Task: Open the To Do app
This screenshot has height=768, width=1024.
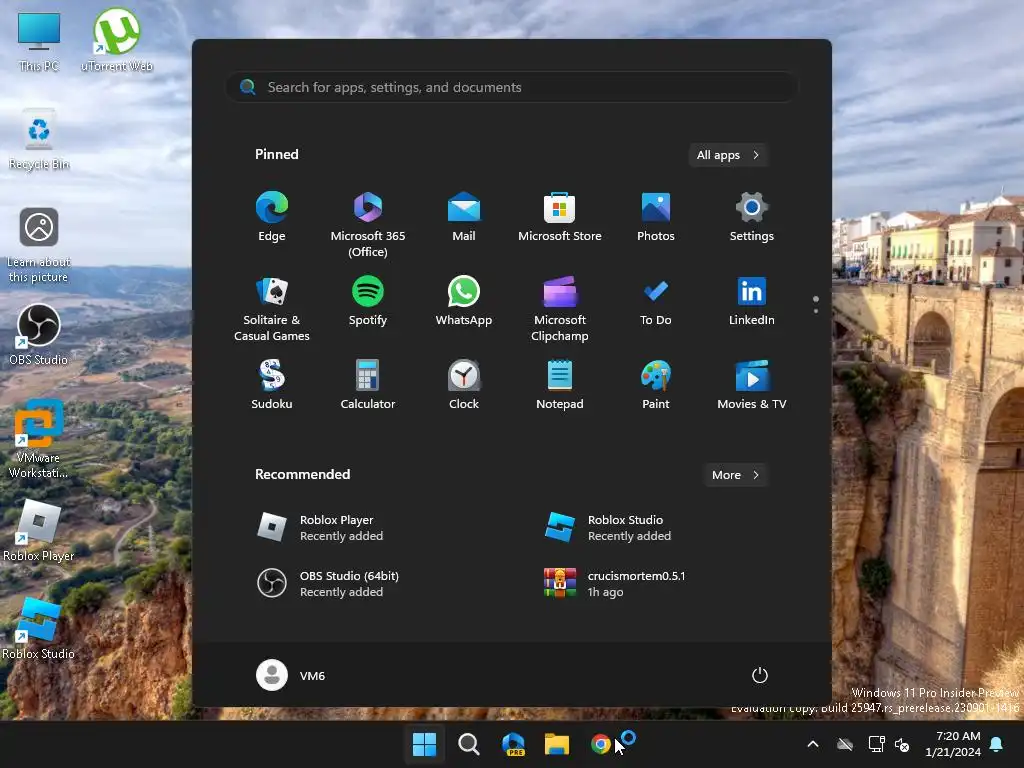Action: coord(656,301)
